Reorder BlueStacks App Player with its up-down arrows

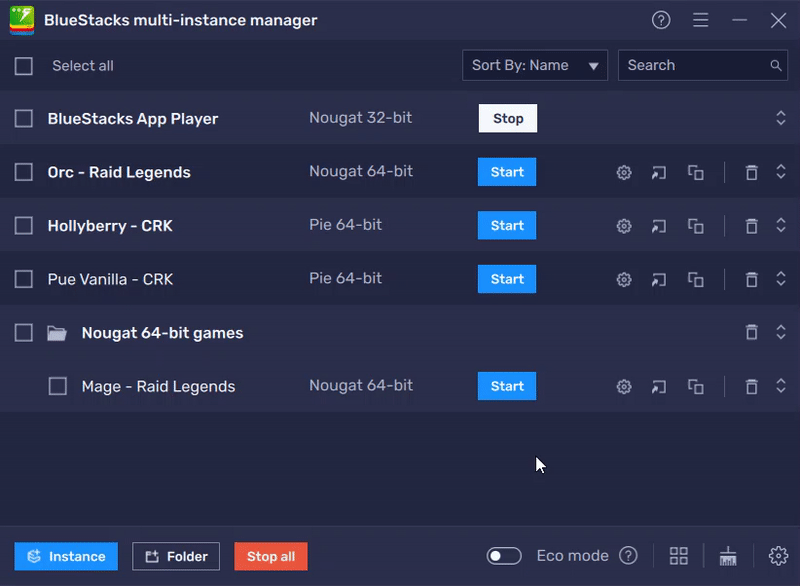(781, 118)
